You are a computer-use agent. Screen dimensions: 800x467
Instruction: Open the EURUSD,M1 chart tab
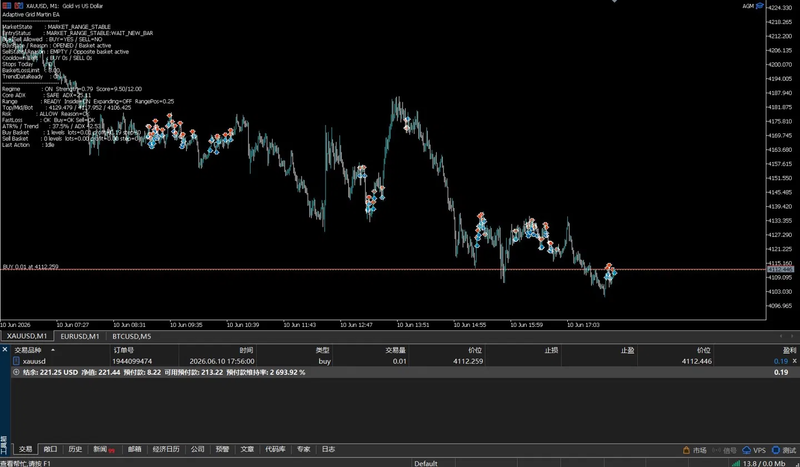[80, 336]
